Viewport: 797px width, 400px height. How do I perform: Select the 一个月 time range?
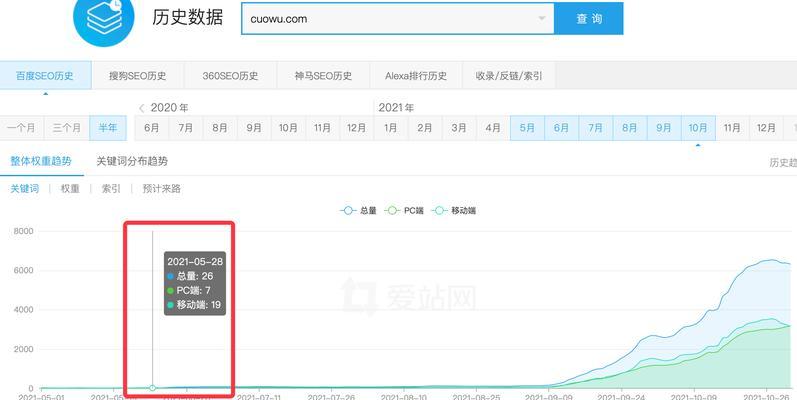tap(22, 128)
